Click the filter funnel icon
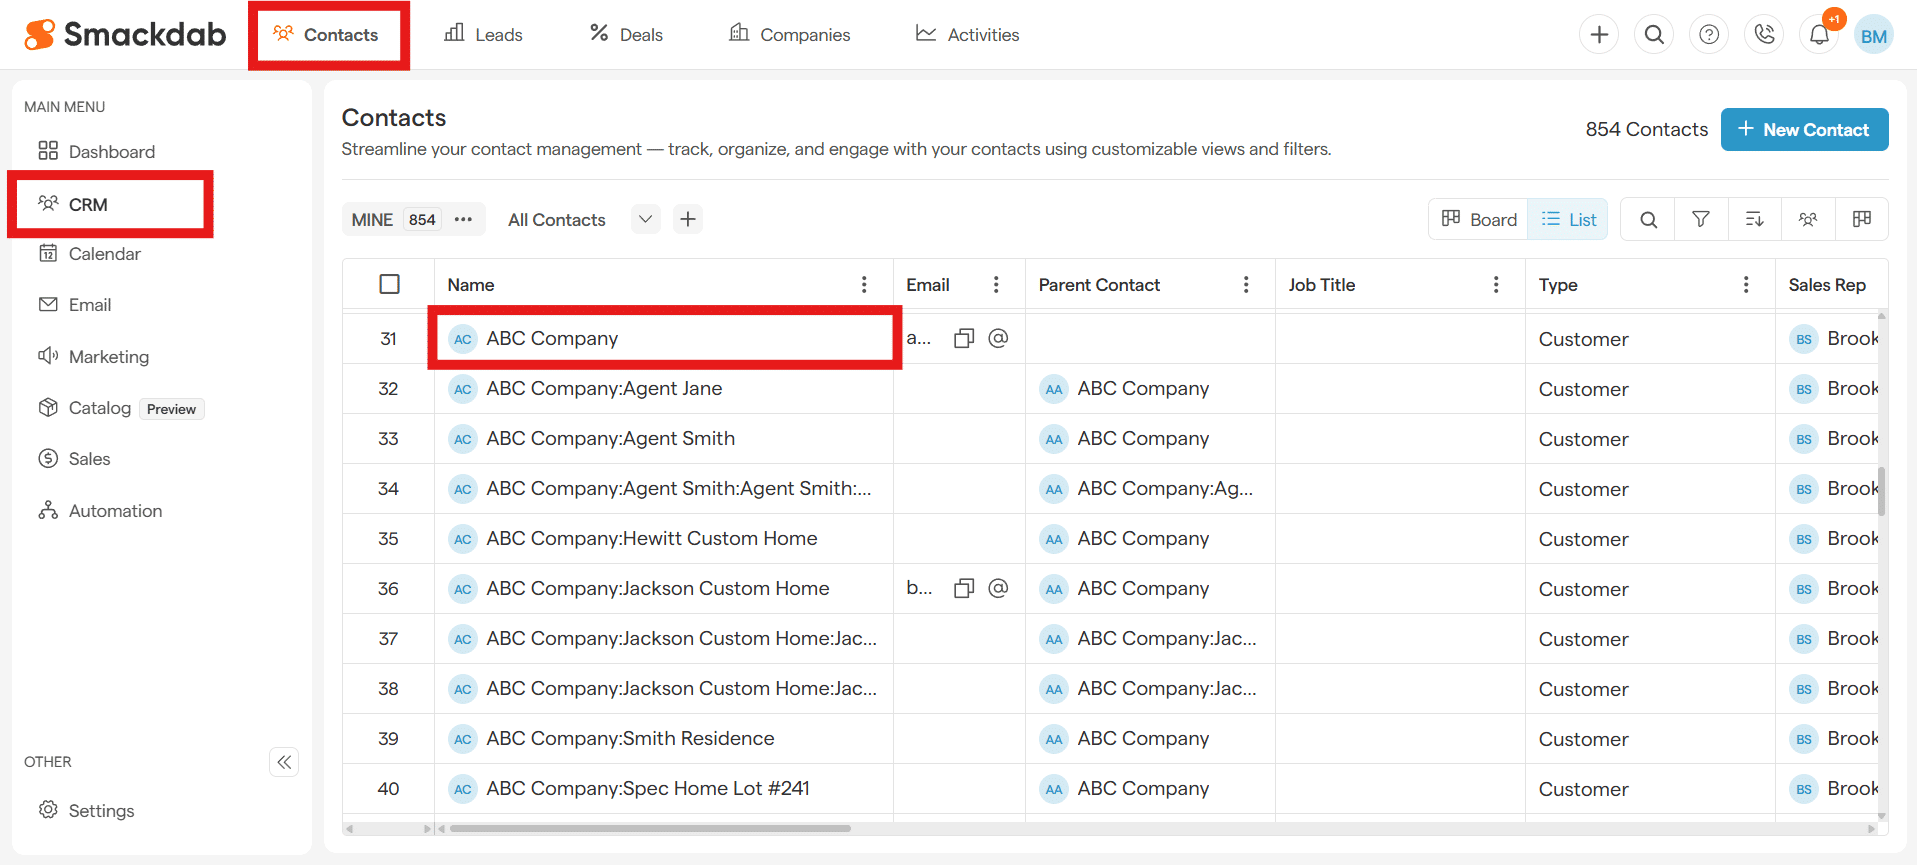This screenshot has height=865, width=1917. coord(1701,219)
